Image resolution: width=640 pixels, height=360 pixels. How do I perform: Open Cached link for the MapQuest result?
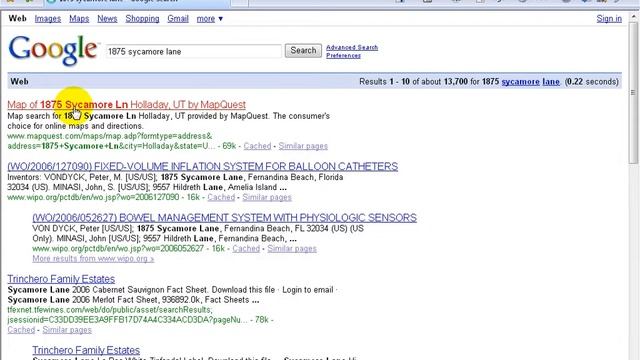pyautogui.click(x=257, y=146)
